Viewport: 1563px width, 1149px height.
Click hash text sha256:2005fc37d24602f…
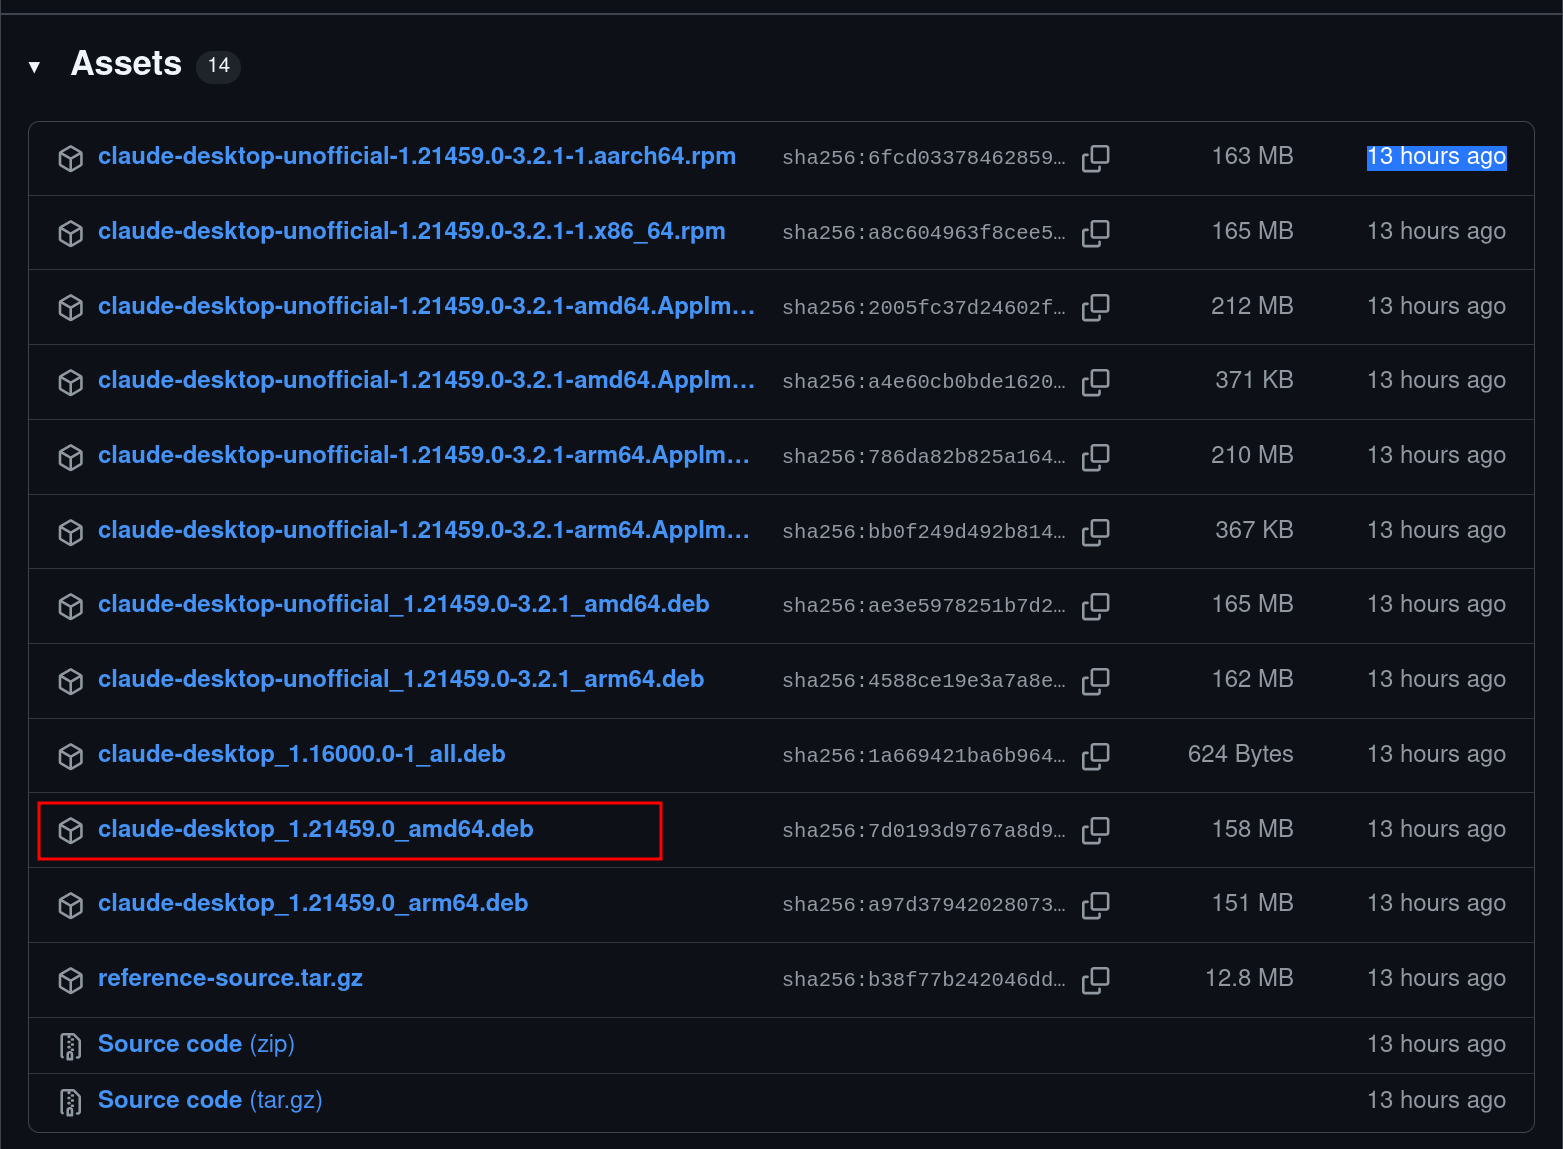coord(924,307)
